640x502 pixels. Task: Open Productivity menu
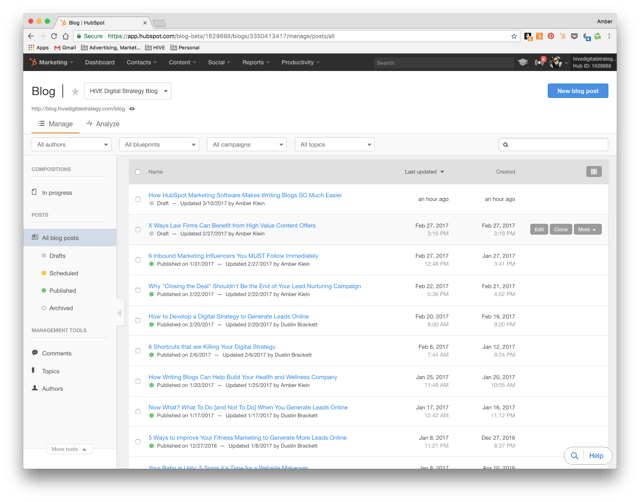(x=300, y=62)
